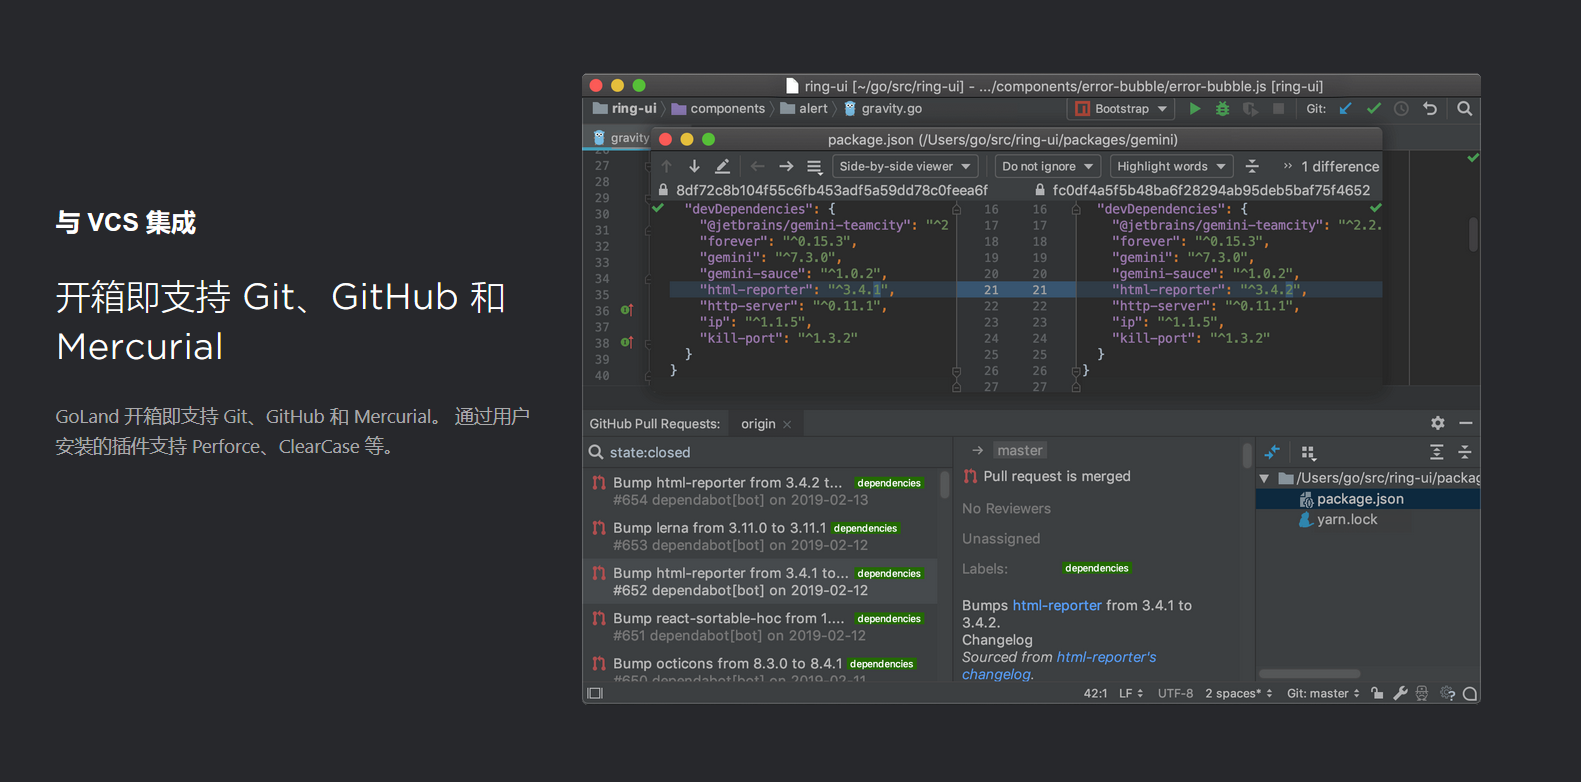Image resolution: width=1581 pixels, height=782 pixels.
Task: Select pull request #654 Bump html-reporter from 3.4.2
Action: pos(760,491)
